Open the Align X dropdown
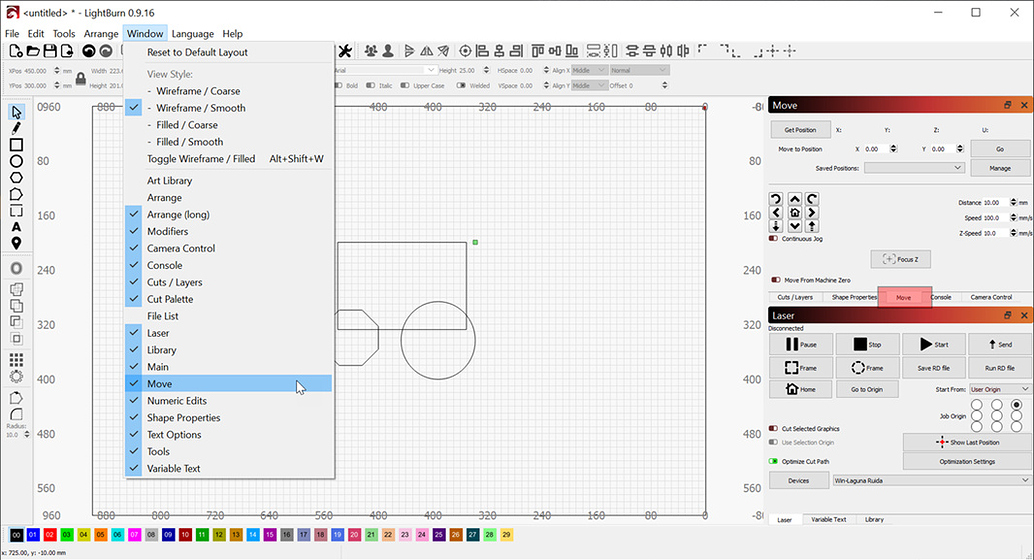Viewport: 1034px width, 560px height. (589, 70)
